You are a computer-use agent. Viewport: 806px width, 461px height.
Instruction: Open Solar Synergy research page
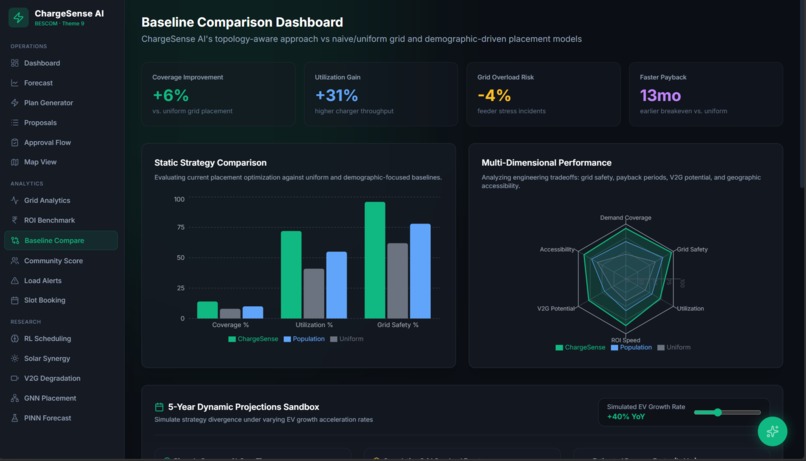click(61, 358)
